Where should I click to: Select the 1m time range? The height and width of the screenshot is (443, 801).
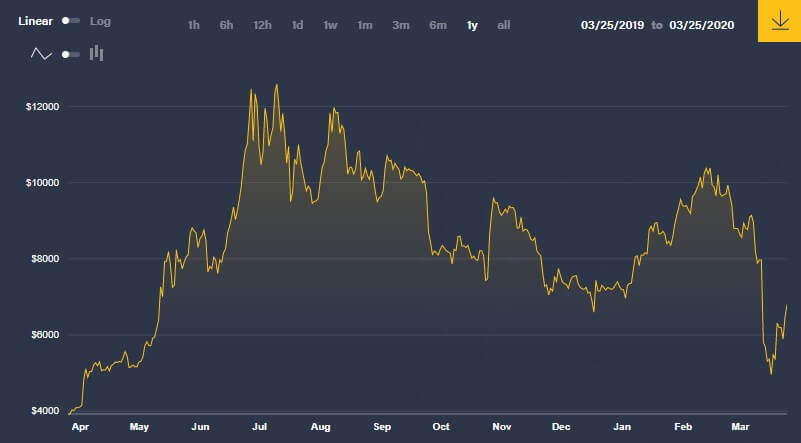[x=365, y=25]
